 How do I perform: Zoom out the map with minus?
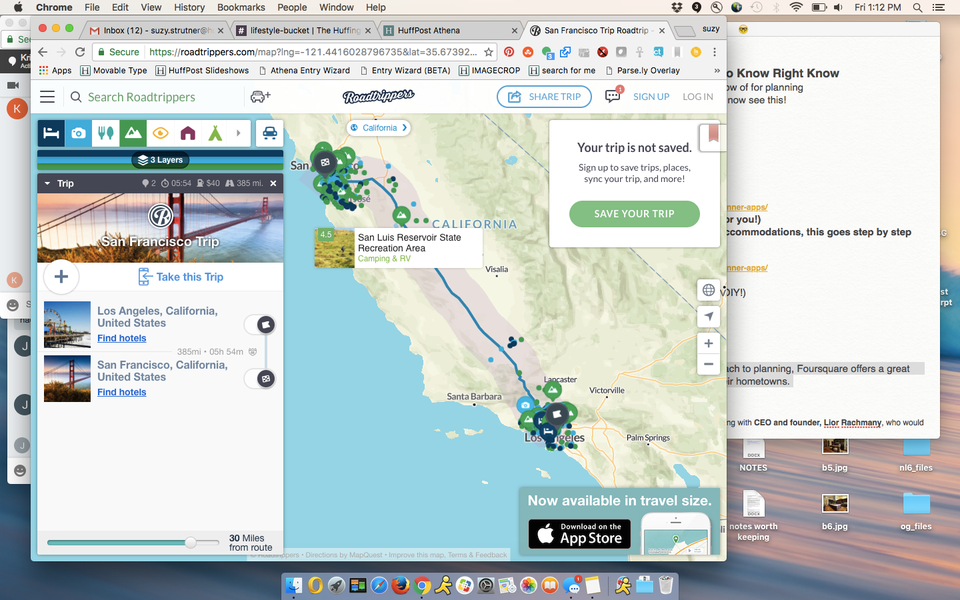(708, 364)
